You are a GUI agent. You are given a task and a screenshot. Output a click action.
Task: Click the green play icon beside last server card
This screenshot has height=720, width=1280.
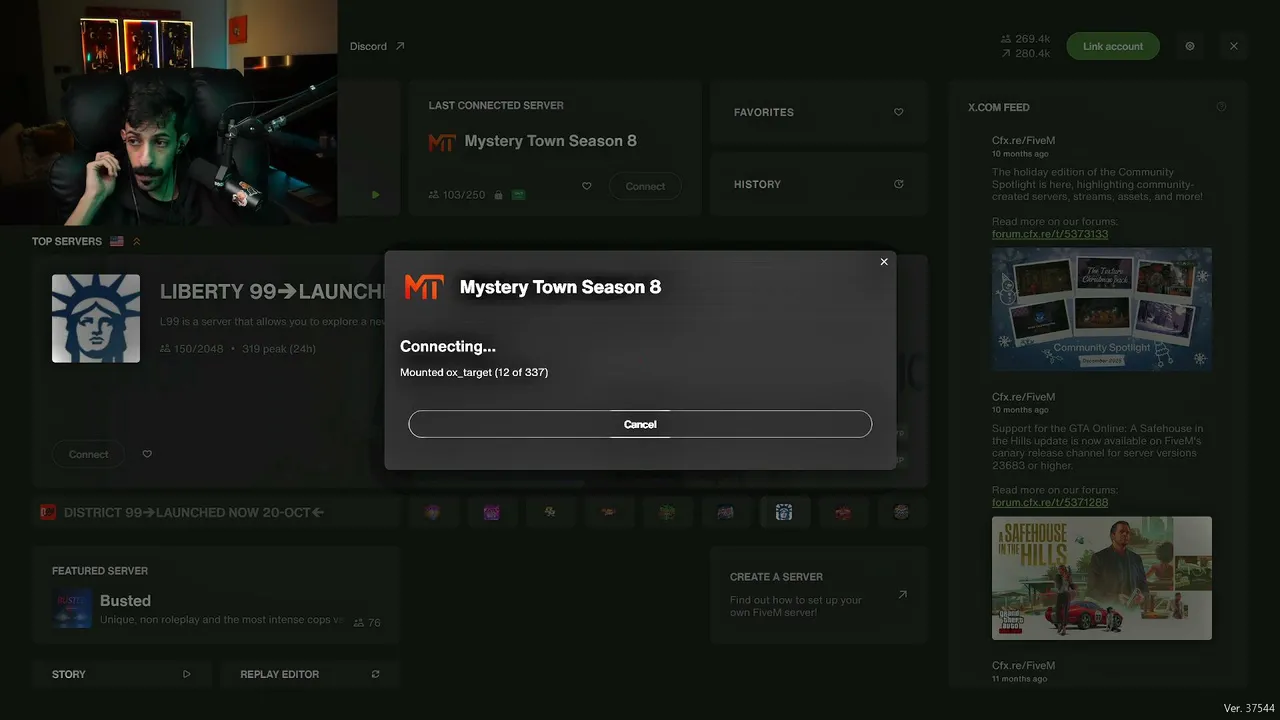(x=375, y=195)
